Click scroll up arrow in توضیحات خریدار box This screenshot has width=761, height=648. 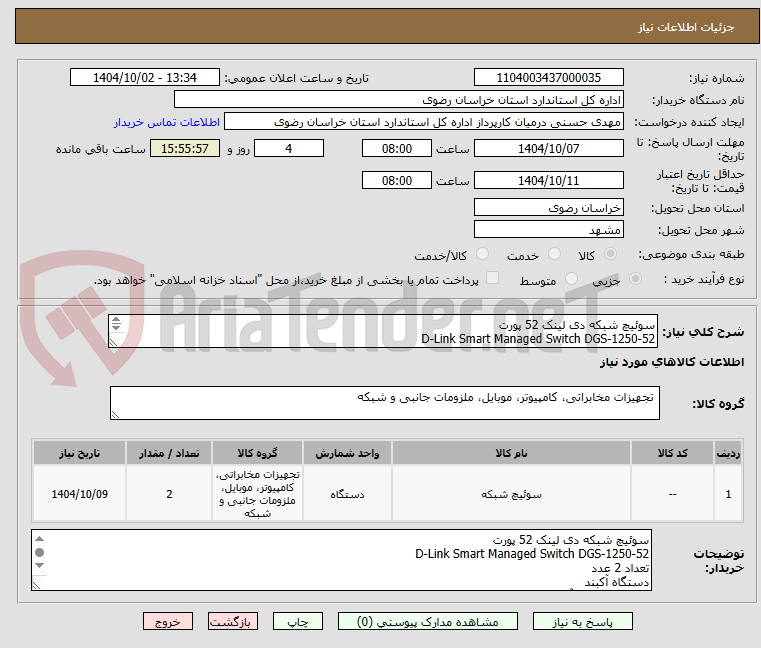40,539
